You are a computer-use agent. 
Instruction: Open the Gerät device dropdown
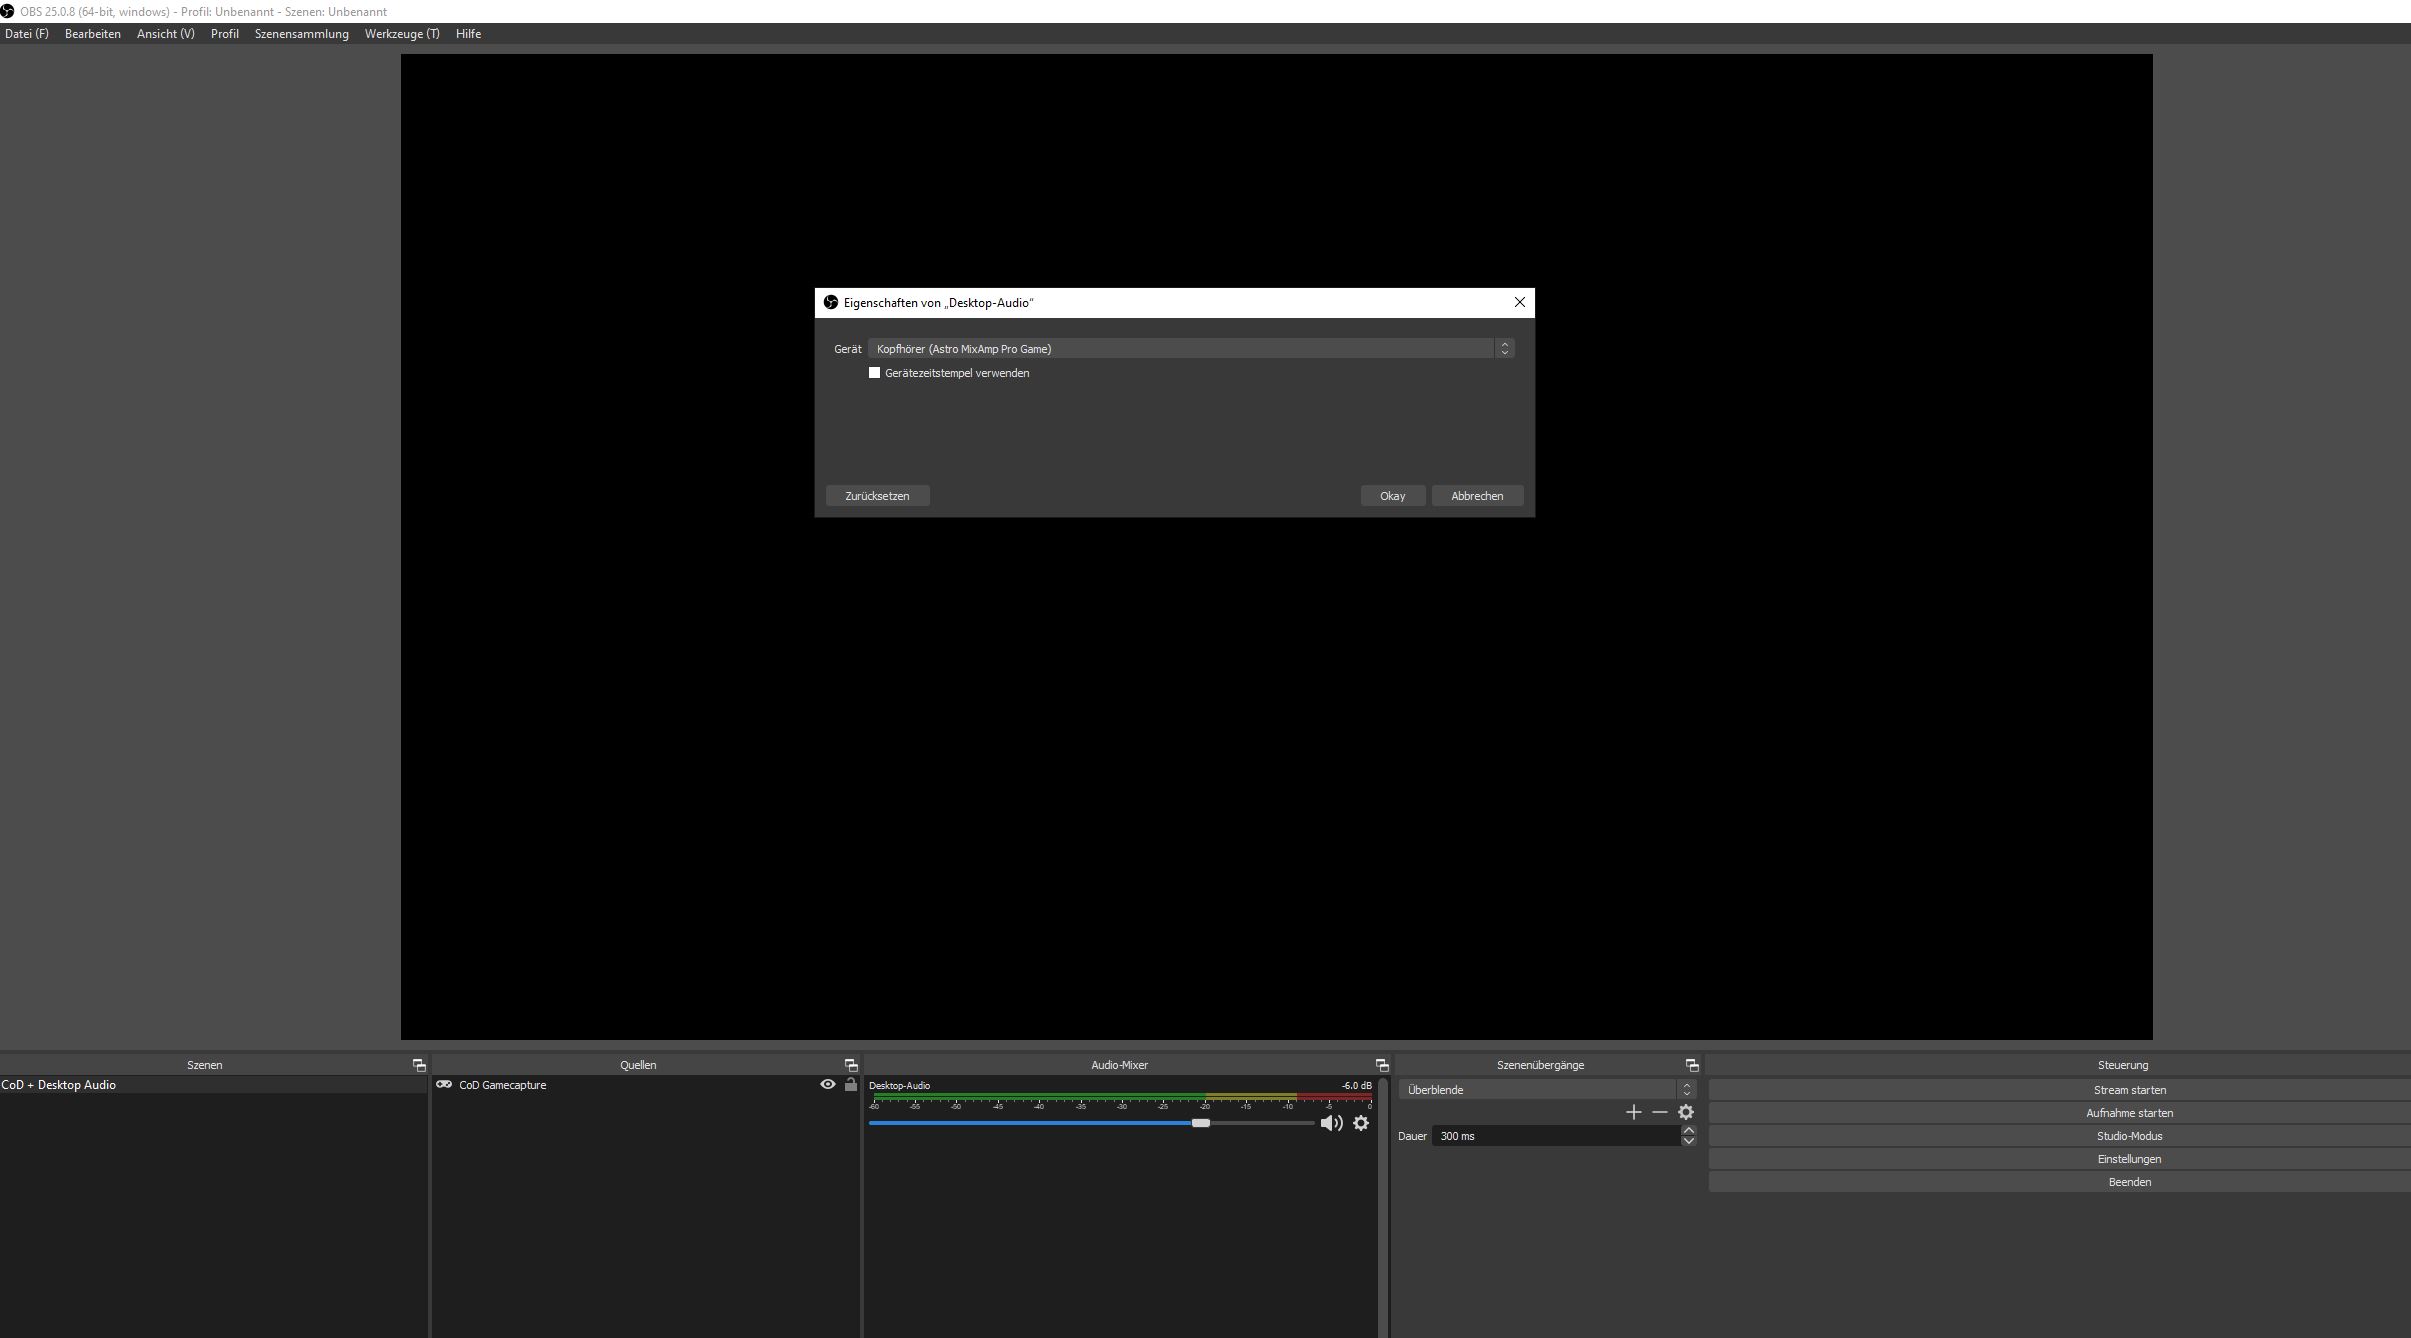tap(1190, 349)
